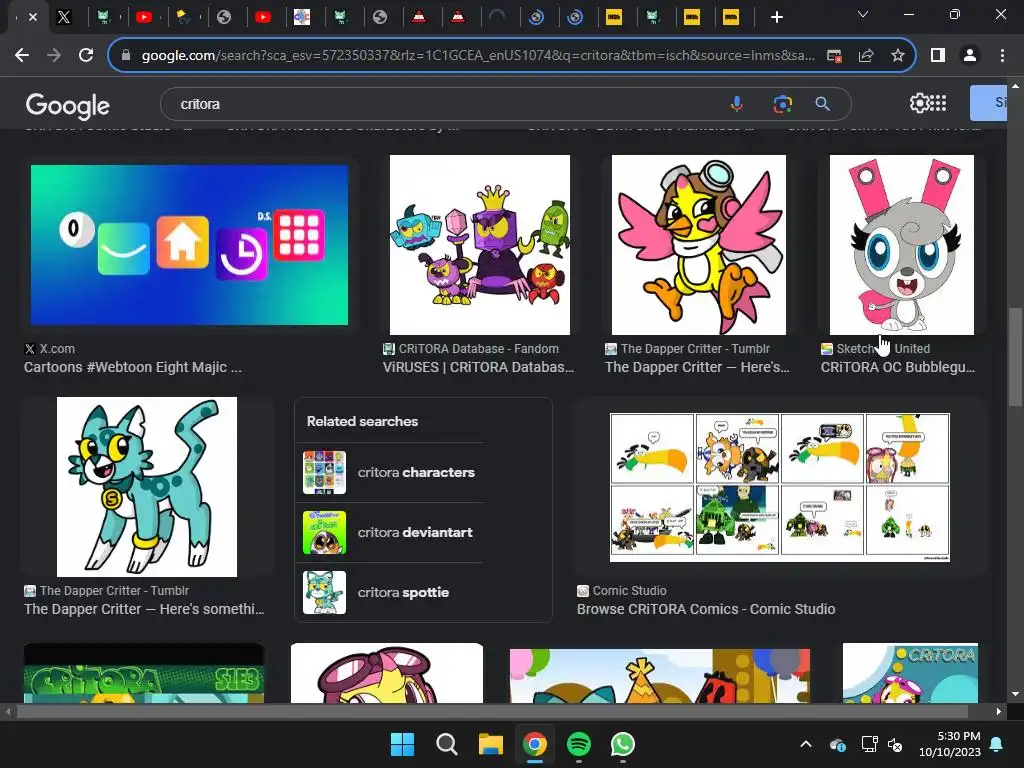Click the magnifier search button

pyautogui.click(x=823, y=104)
